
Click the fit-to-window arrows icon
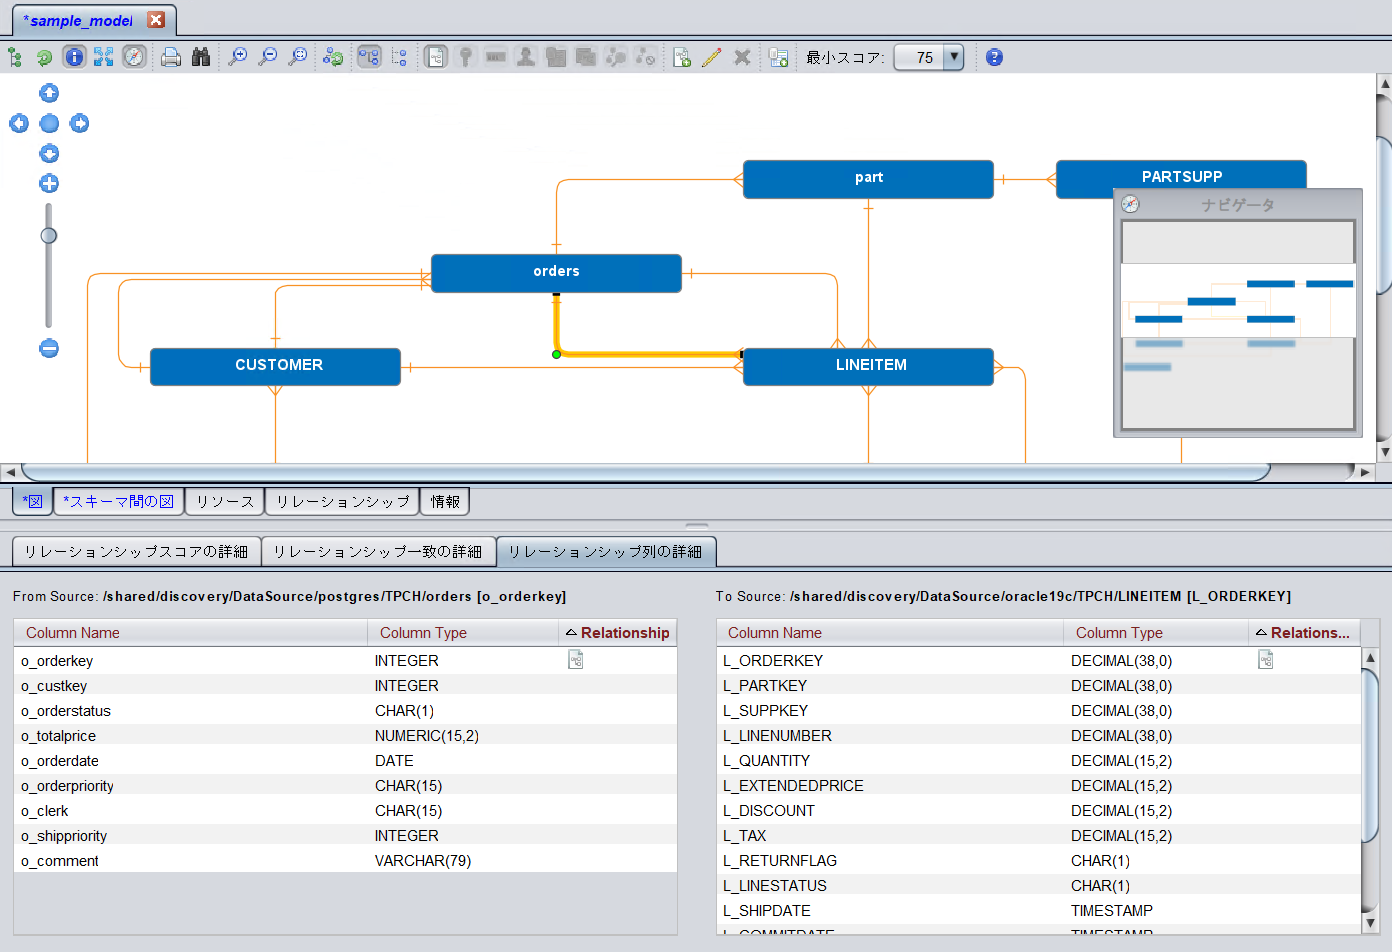(x=104, y=57)
